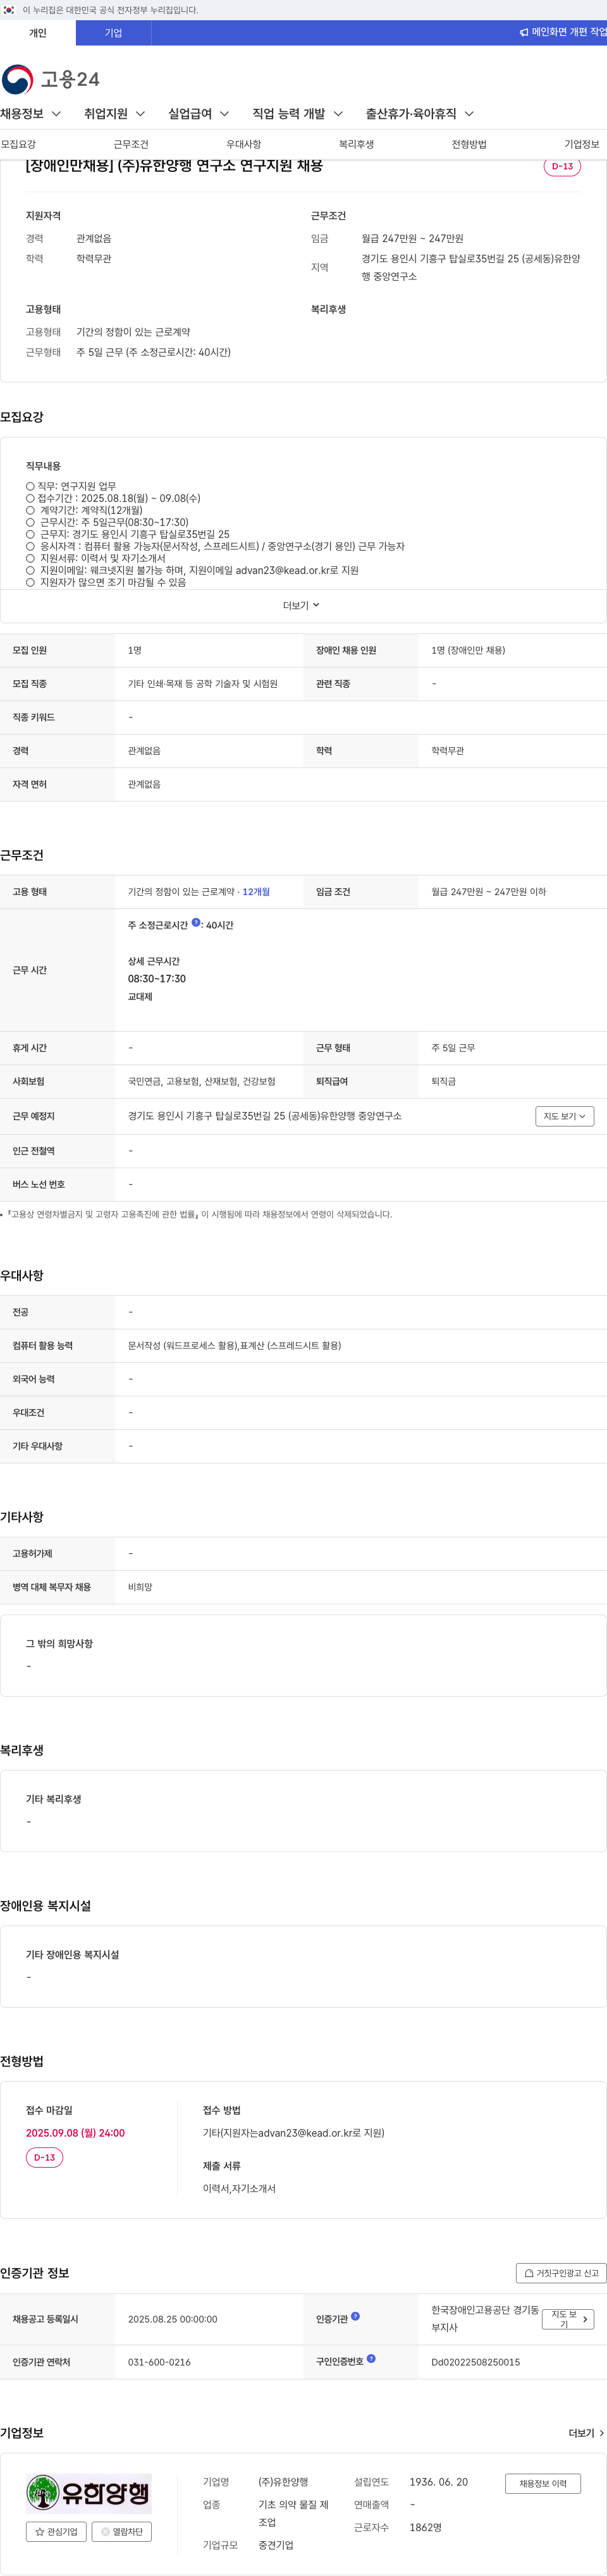The image size is (607, 2576).
Task: Click the 접수기간 line in 직무내용
Action: pyautogui.click(x=113, y=498)
